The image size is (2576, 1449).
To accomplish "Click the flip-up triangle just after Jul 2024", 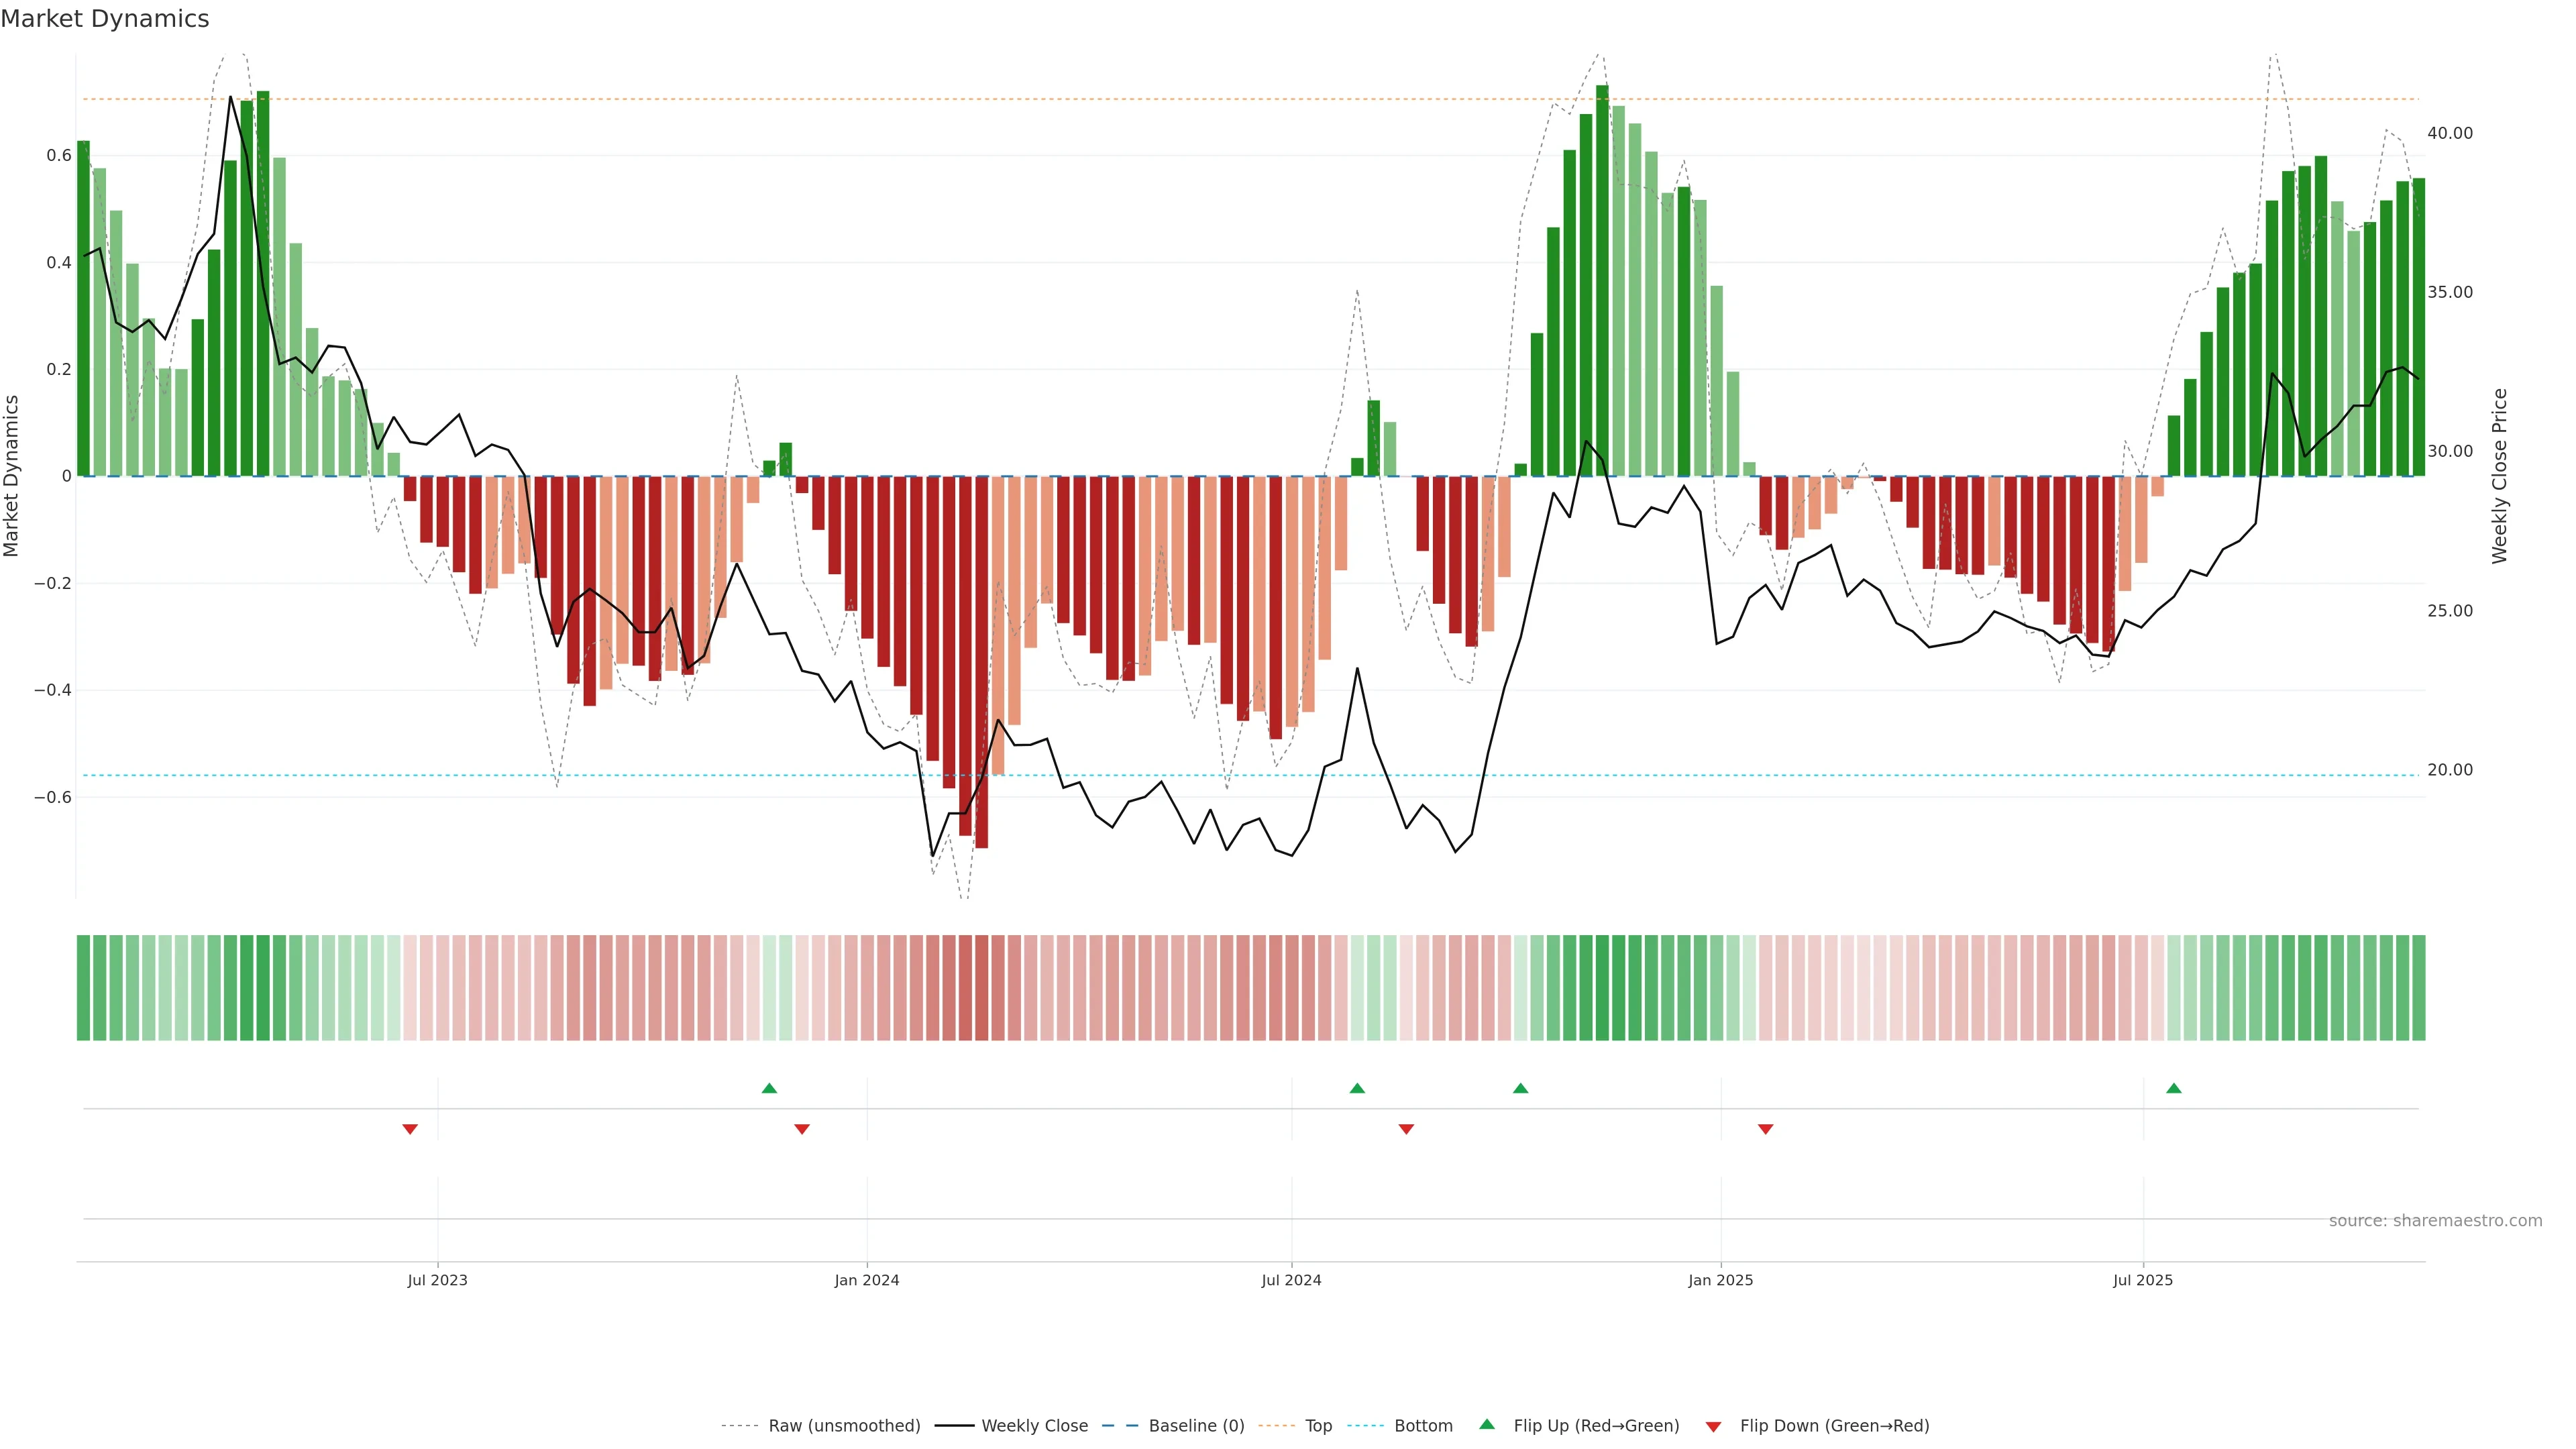I will [x=1357, y=1088].
